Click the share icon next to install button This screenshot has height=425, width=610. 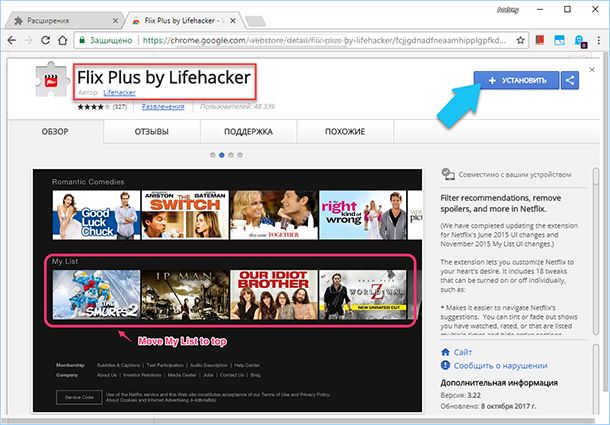tap(570, 79)
